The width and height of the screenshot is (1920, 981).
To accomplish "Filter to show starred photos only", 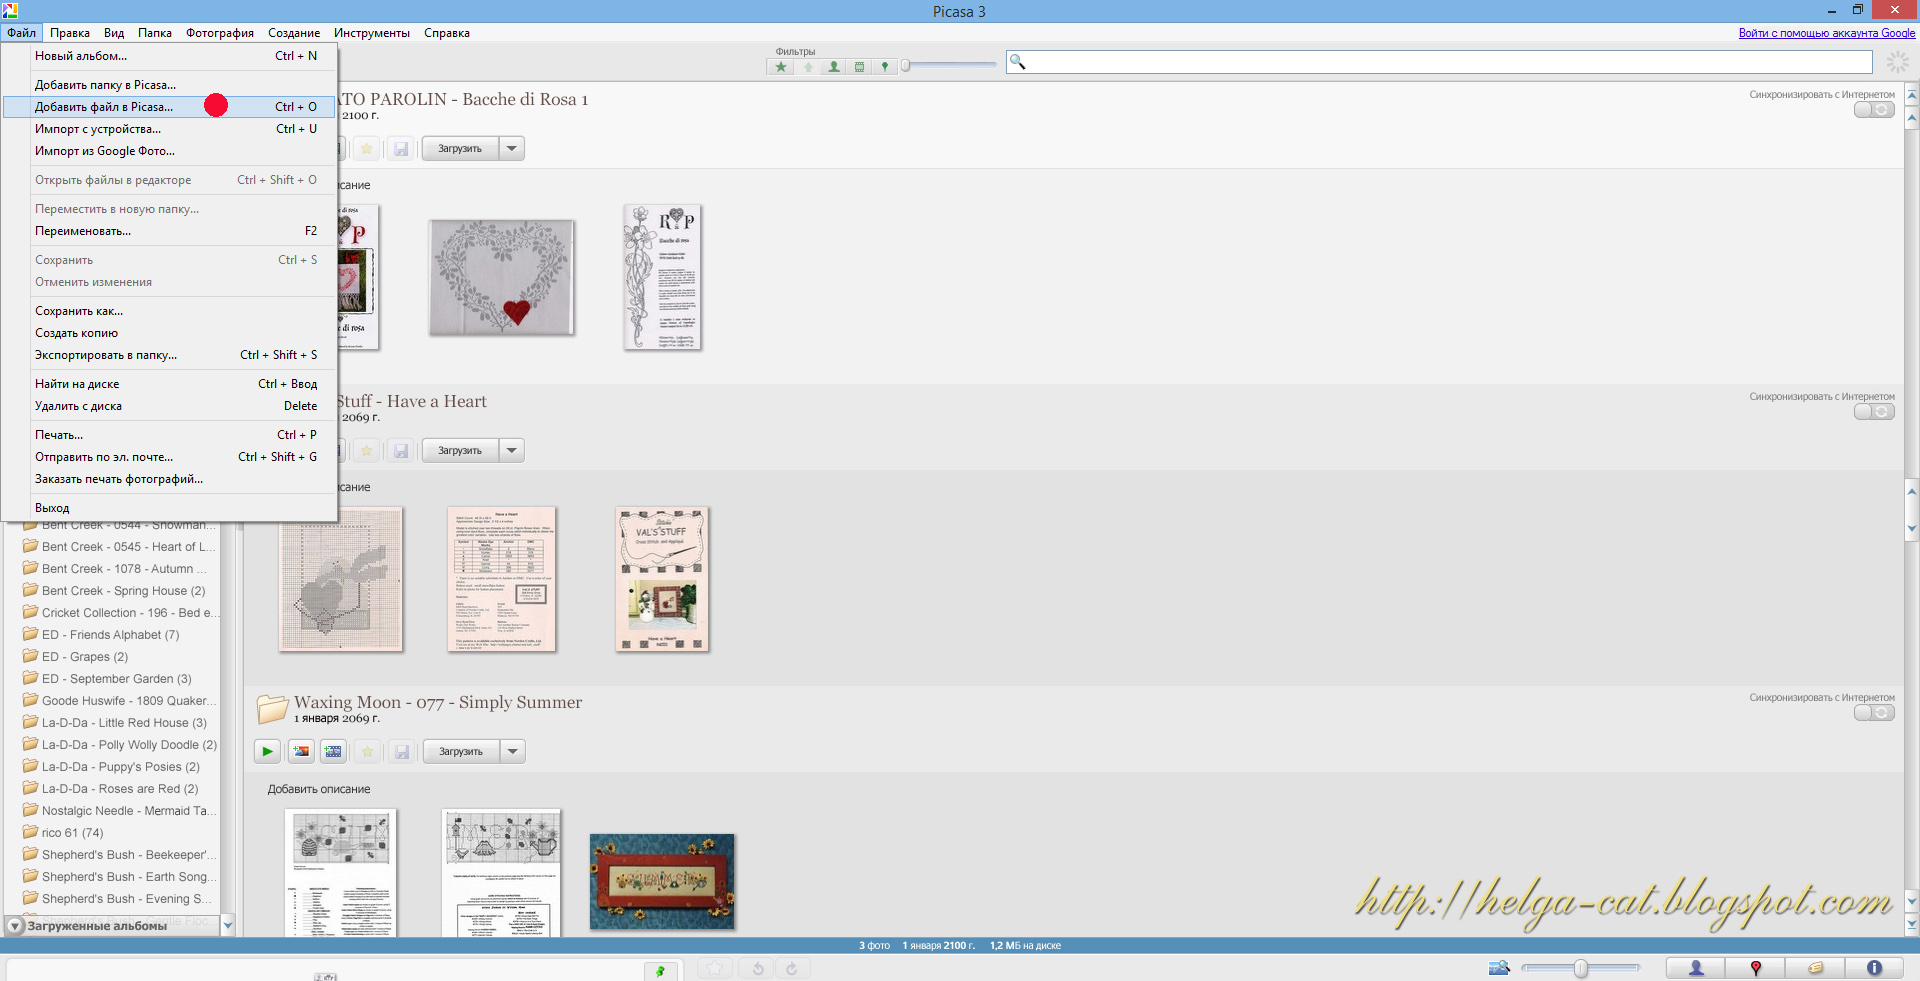I will pos(781,67).
